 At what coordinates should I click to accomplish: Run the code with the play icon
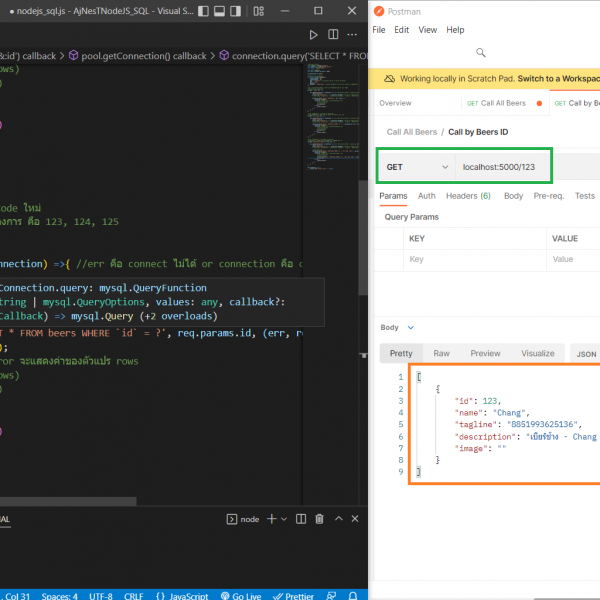tap(313, 35)
